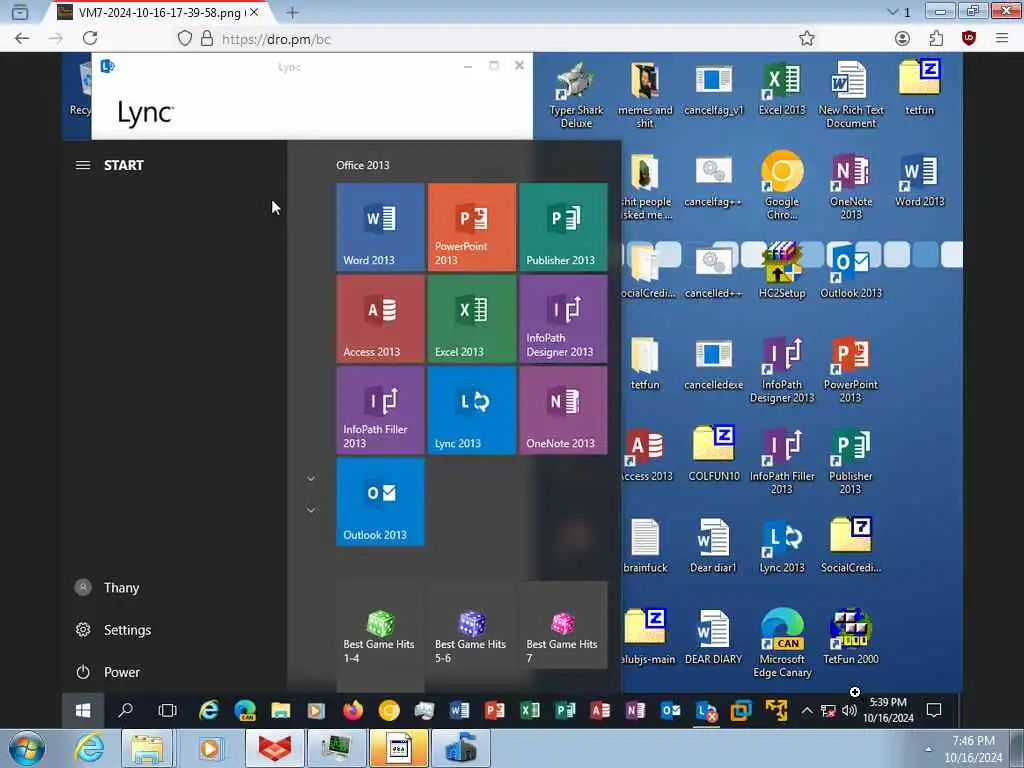Launch Firefox from the VM taskbar

click(353, 711)
